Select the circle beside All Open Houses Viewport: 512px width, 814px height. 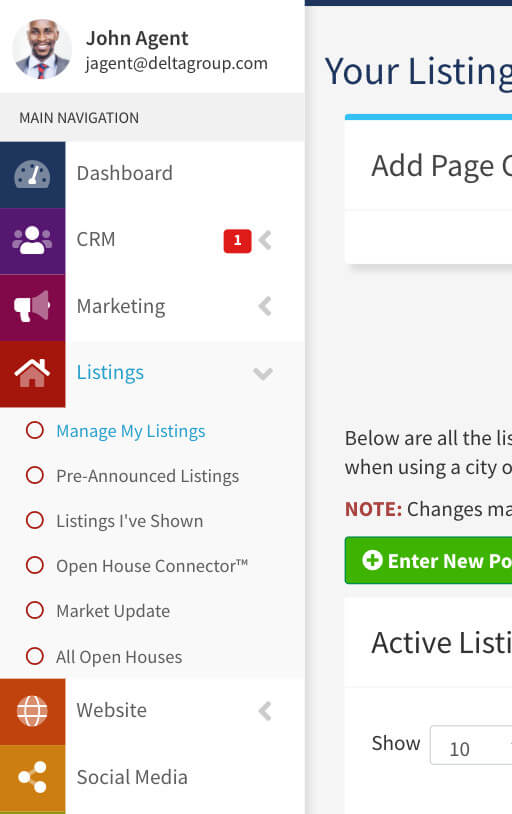coord(35,656)
